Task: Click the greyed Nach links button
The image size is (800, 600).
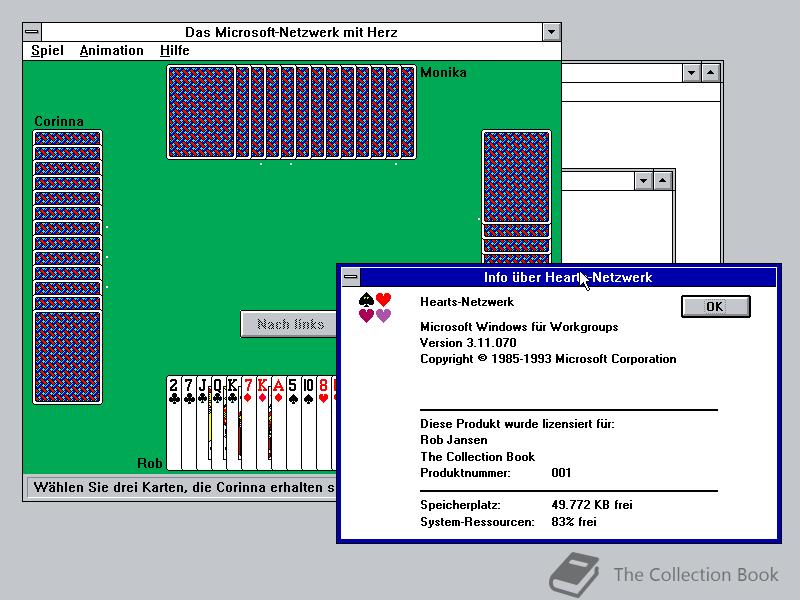Action: click(x=289, y=324)
